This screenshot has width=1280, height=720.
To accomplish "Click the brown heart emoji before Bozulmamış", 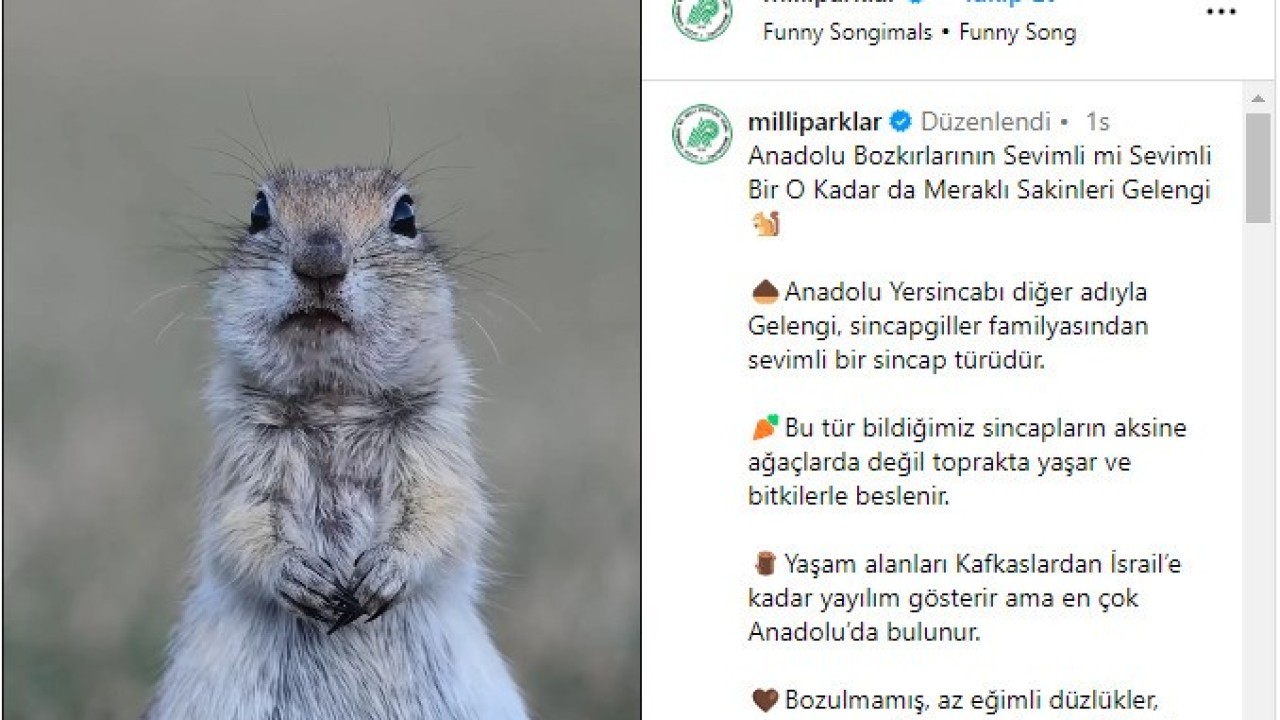I will pos(765,699).
